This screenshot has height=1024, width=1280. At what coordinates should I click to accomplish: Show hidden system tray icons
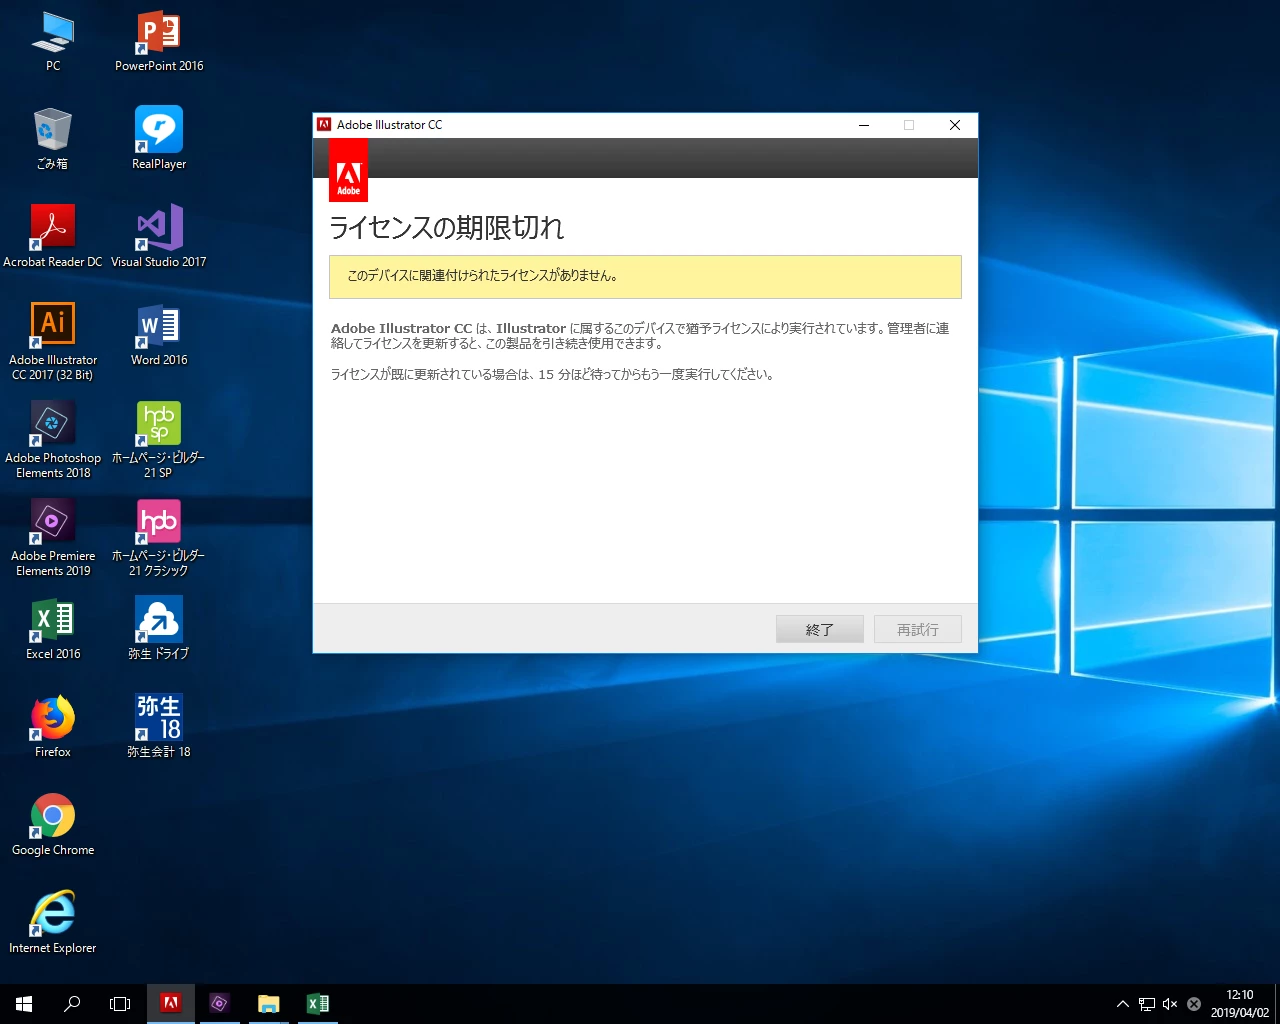tap(1122, 1004)
